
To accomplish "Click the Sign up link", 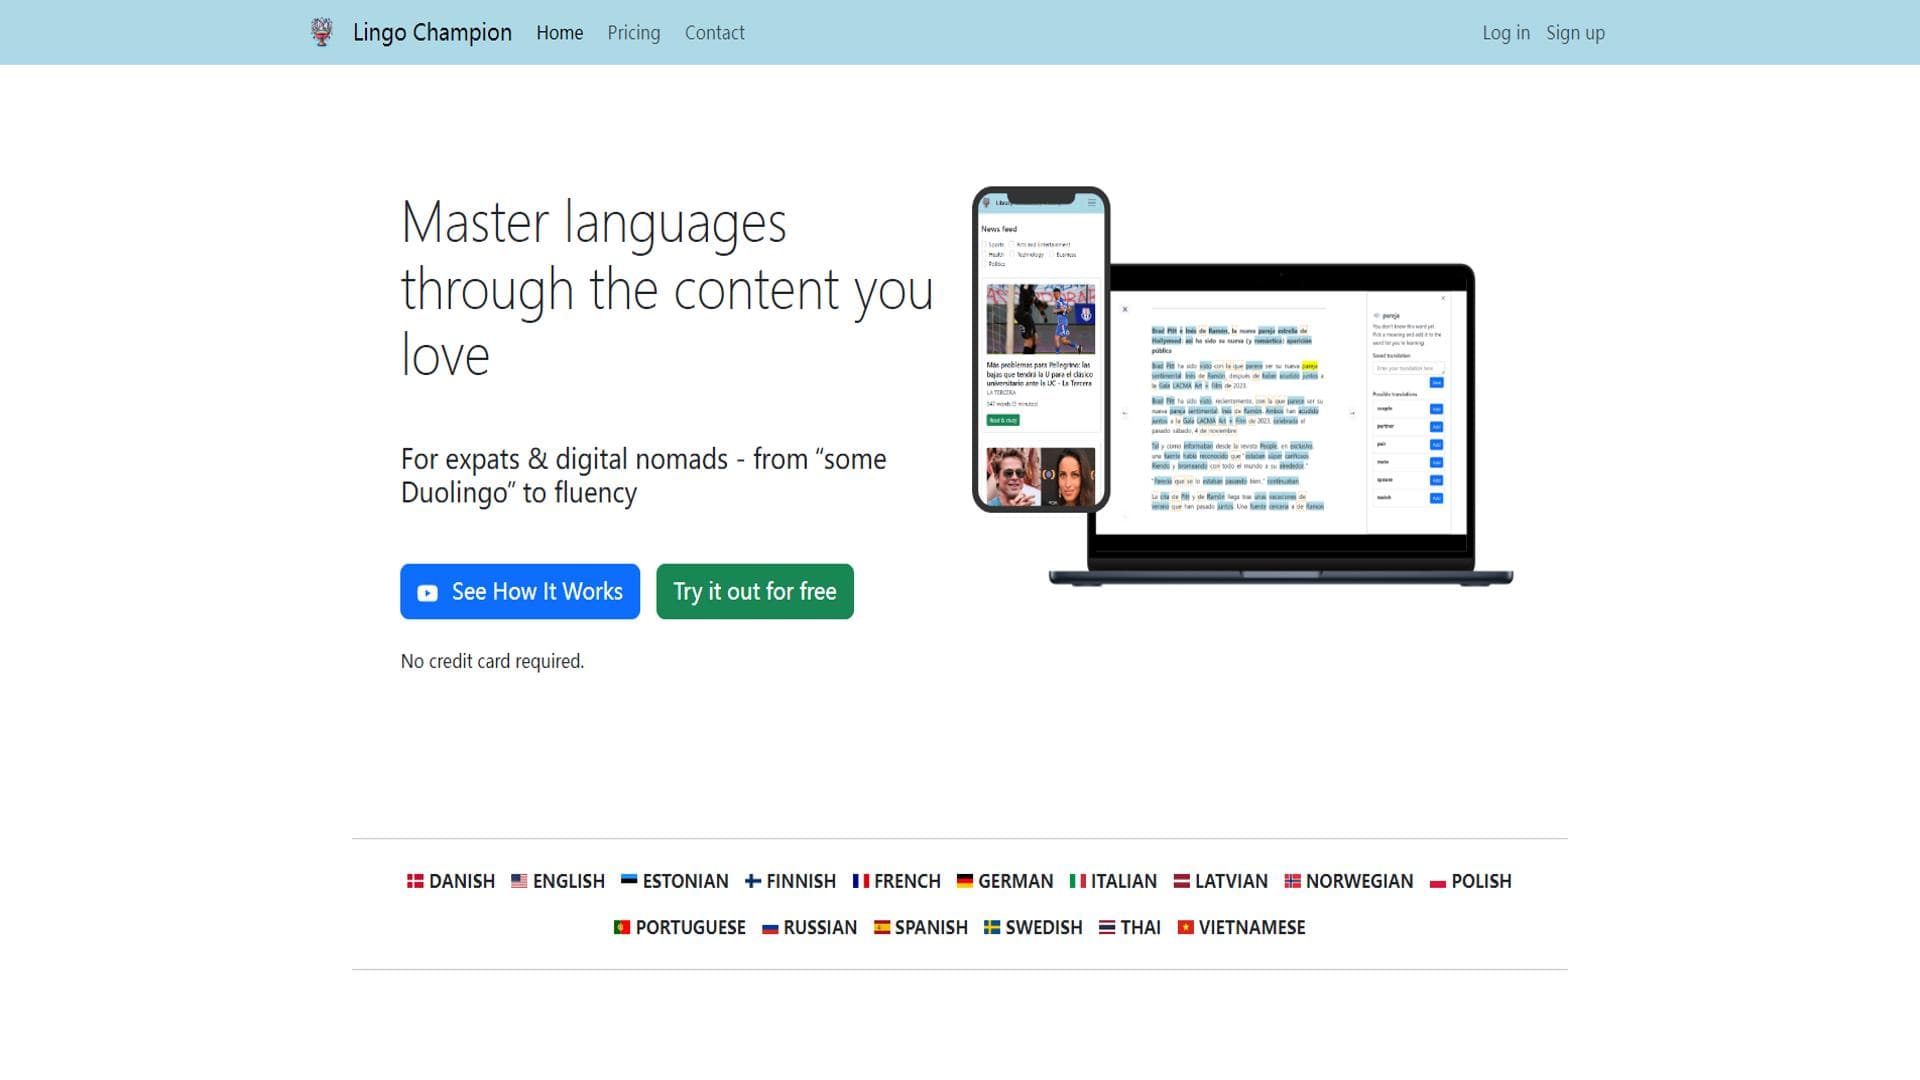I will pos(1575,33).
